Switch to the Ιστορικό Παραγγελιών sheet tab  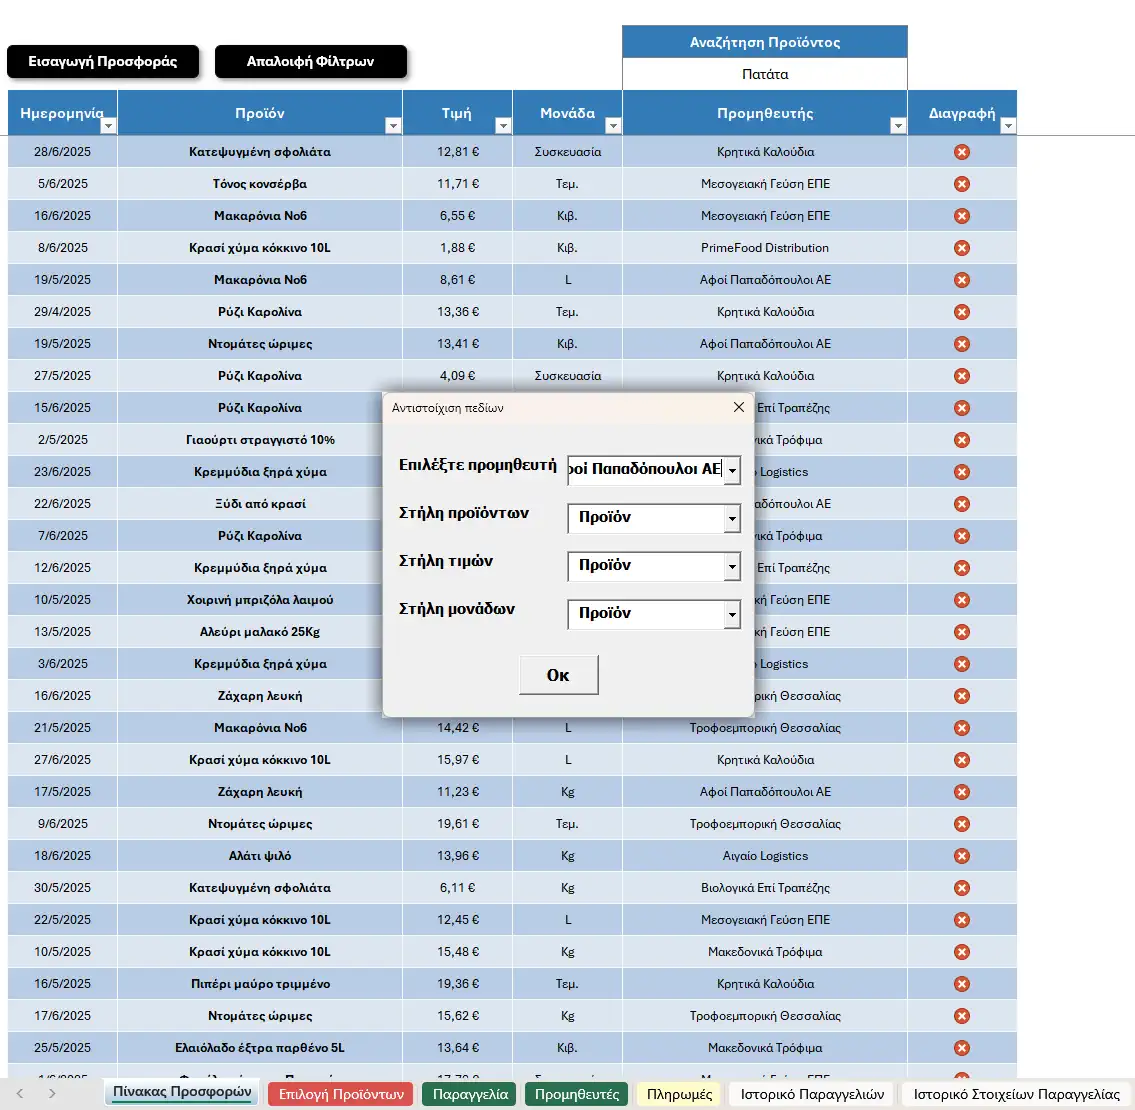[812, 1094]
